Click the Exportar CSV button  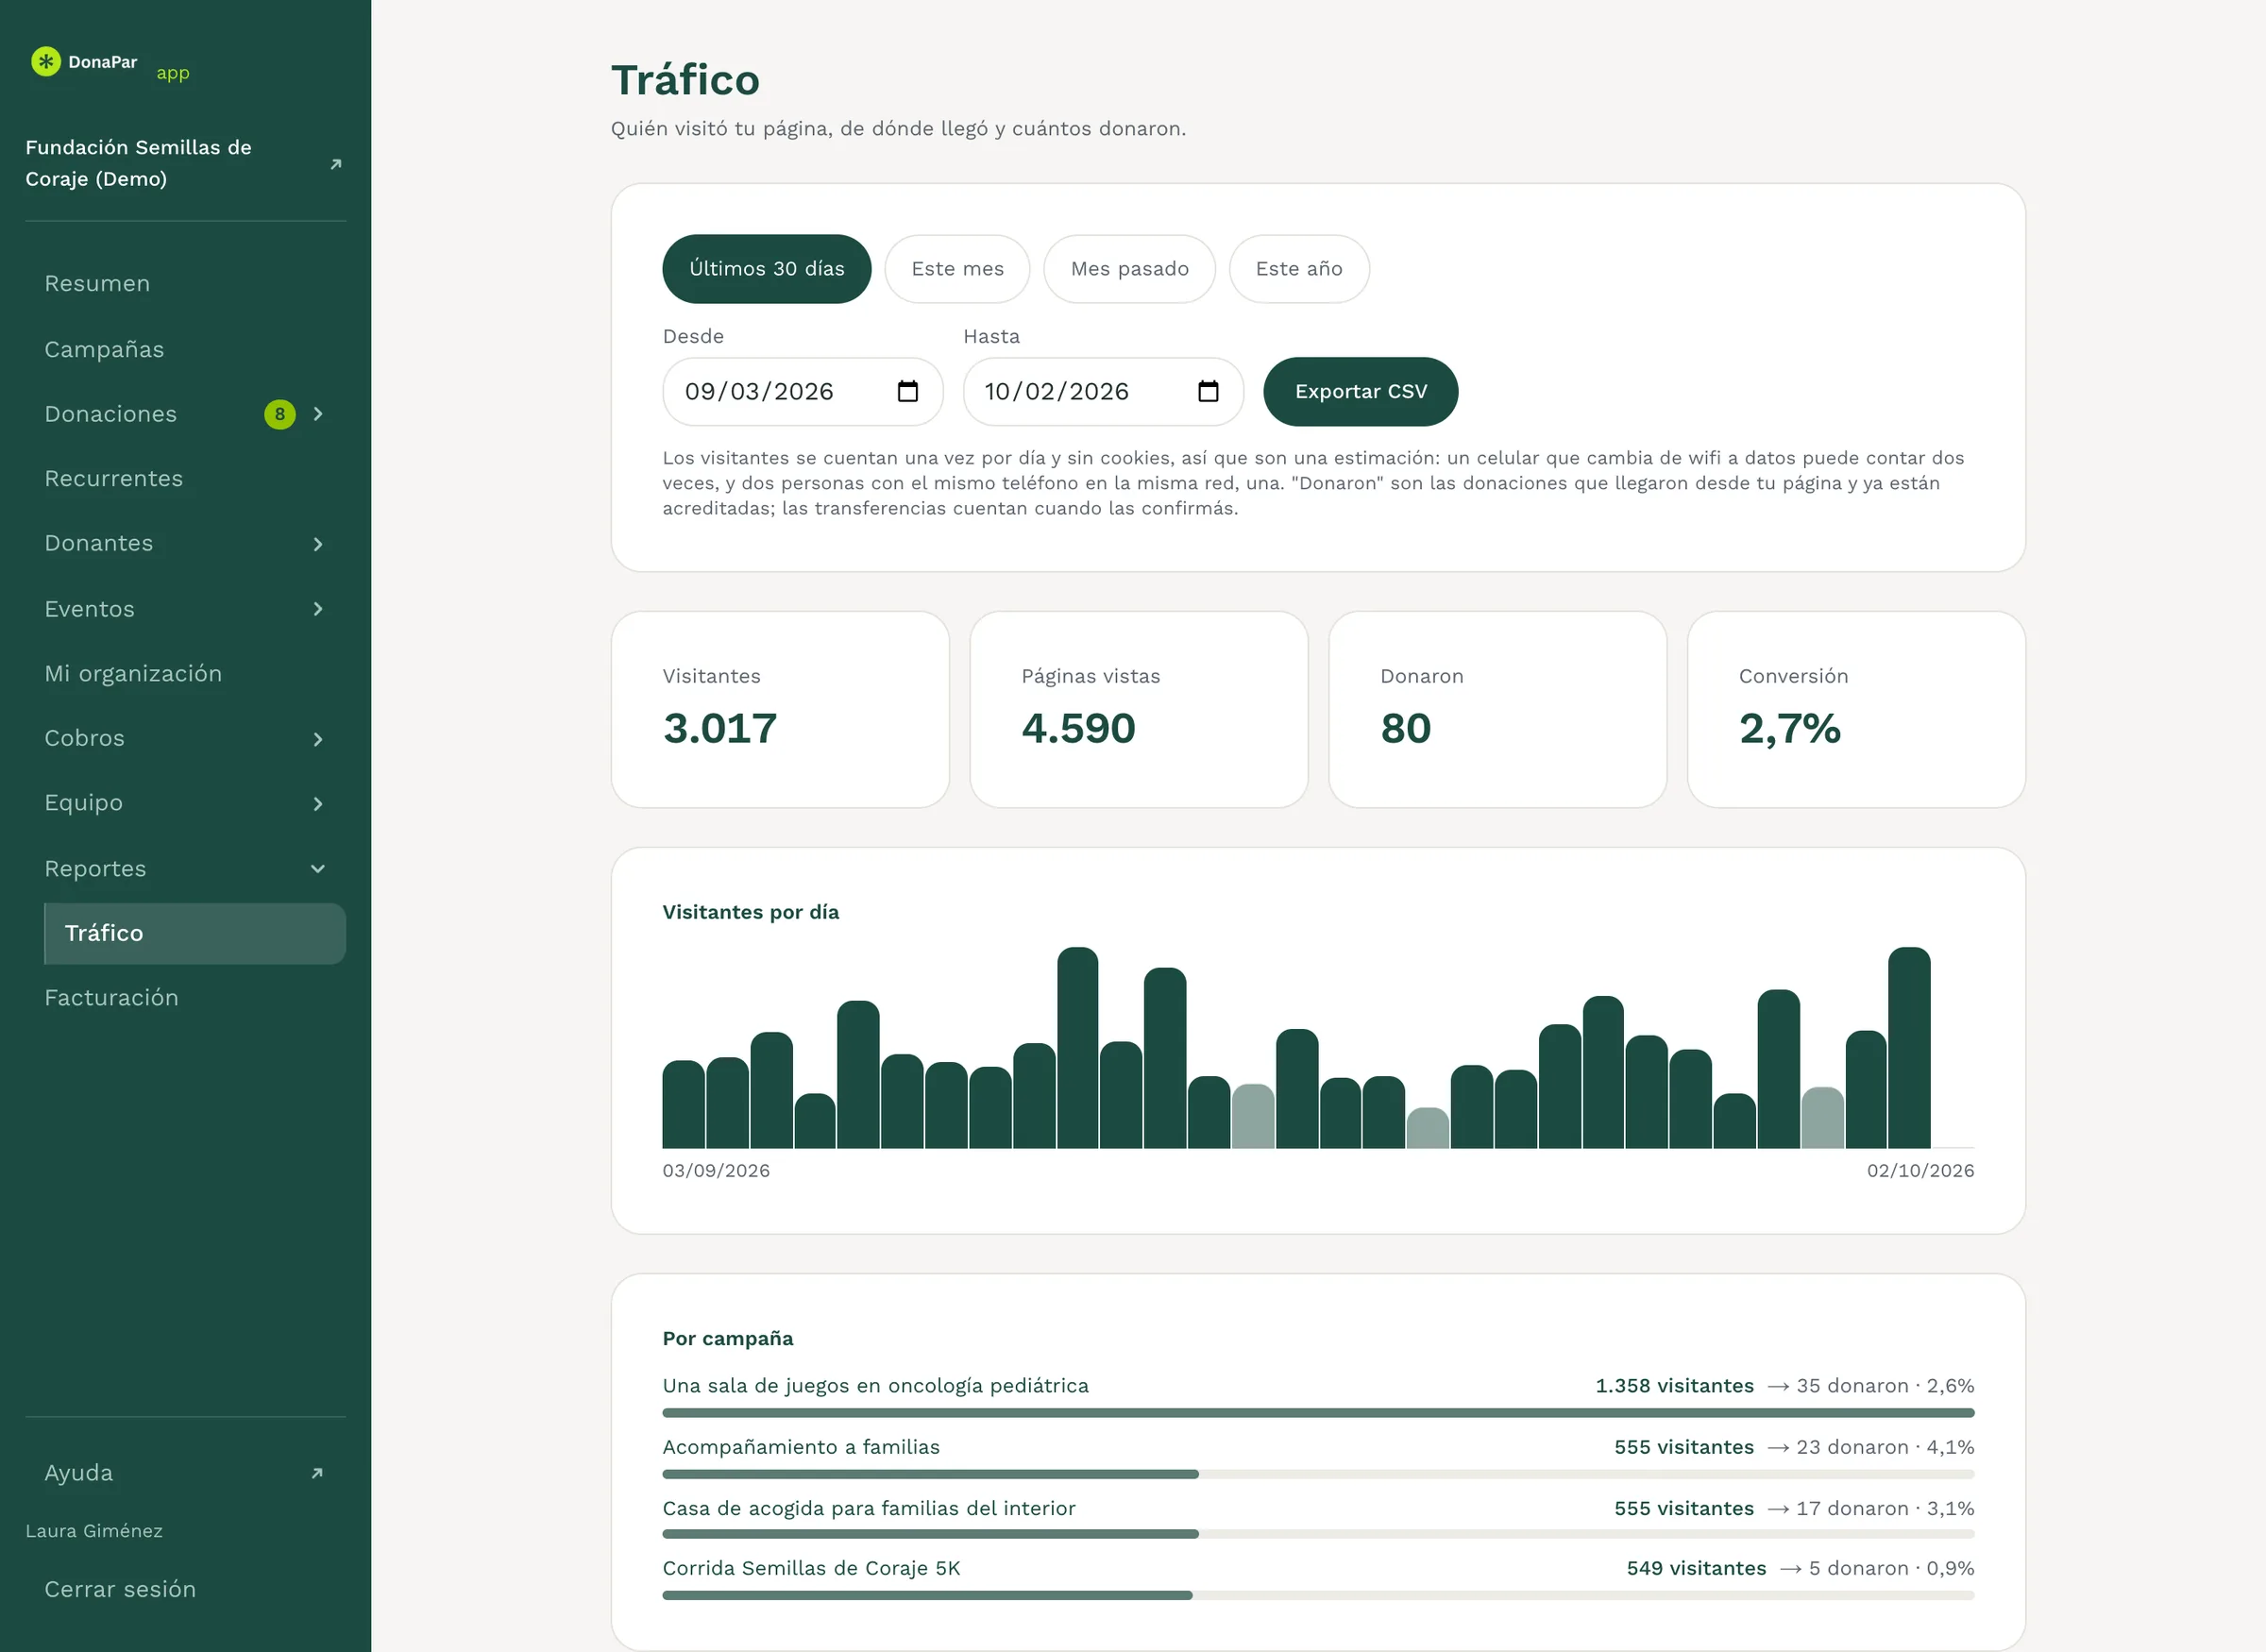pos(1360,392)
